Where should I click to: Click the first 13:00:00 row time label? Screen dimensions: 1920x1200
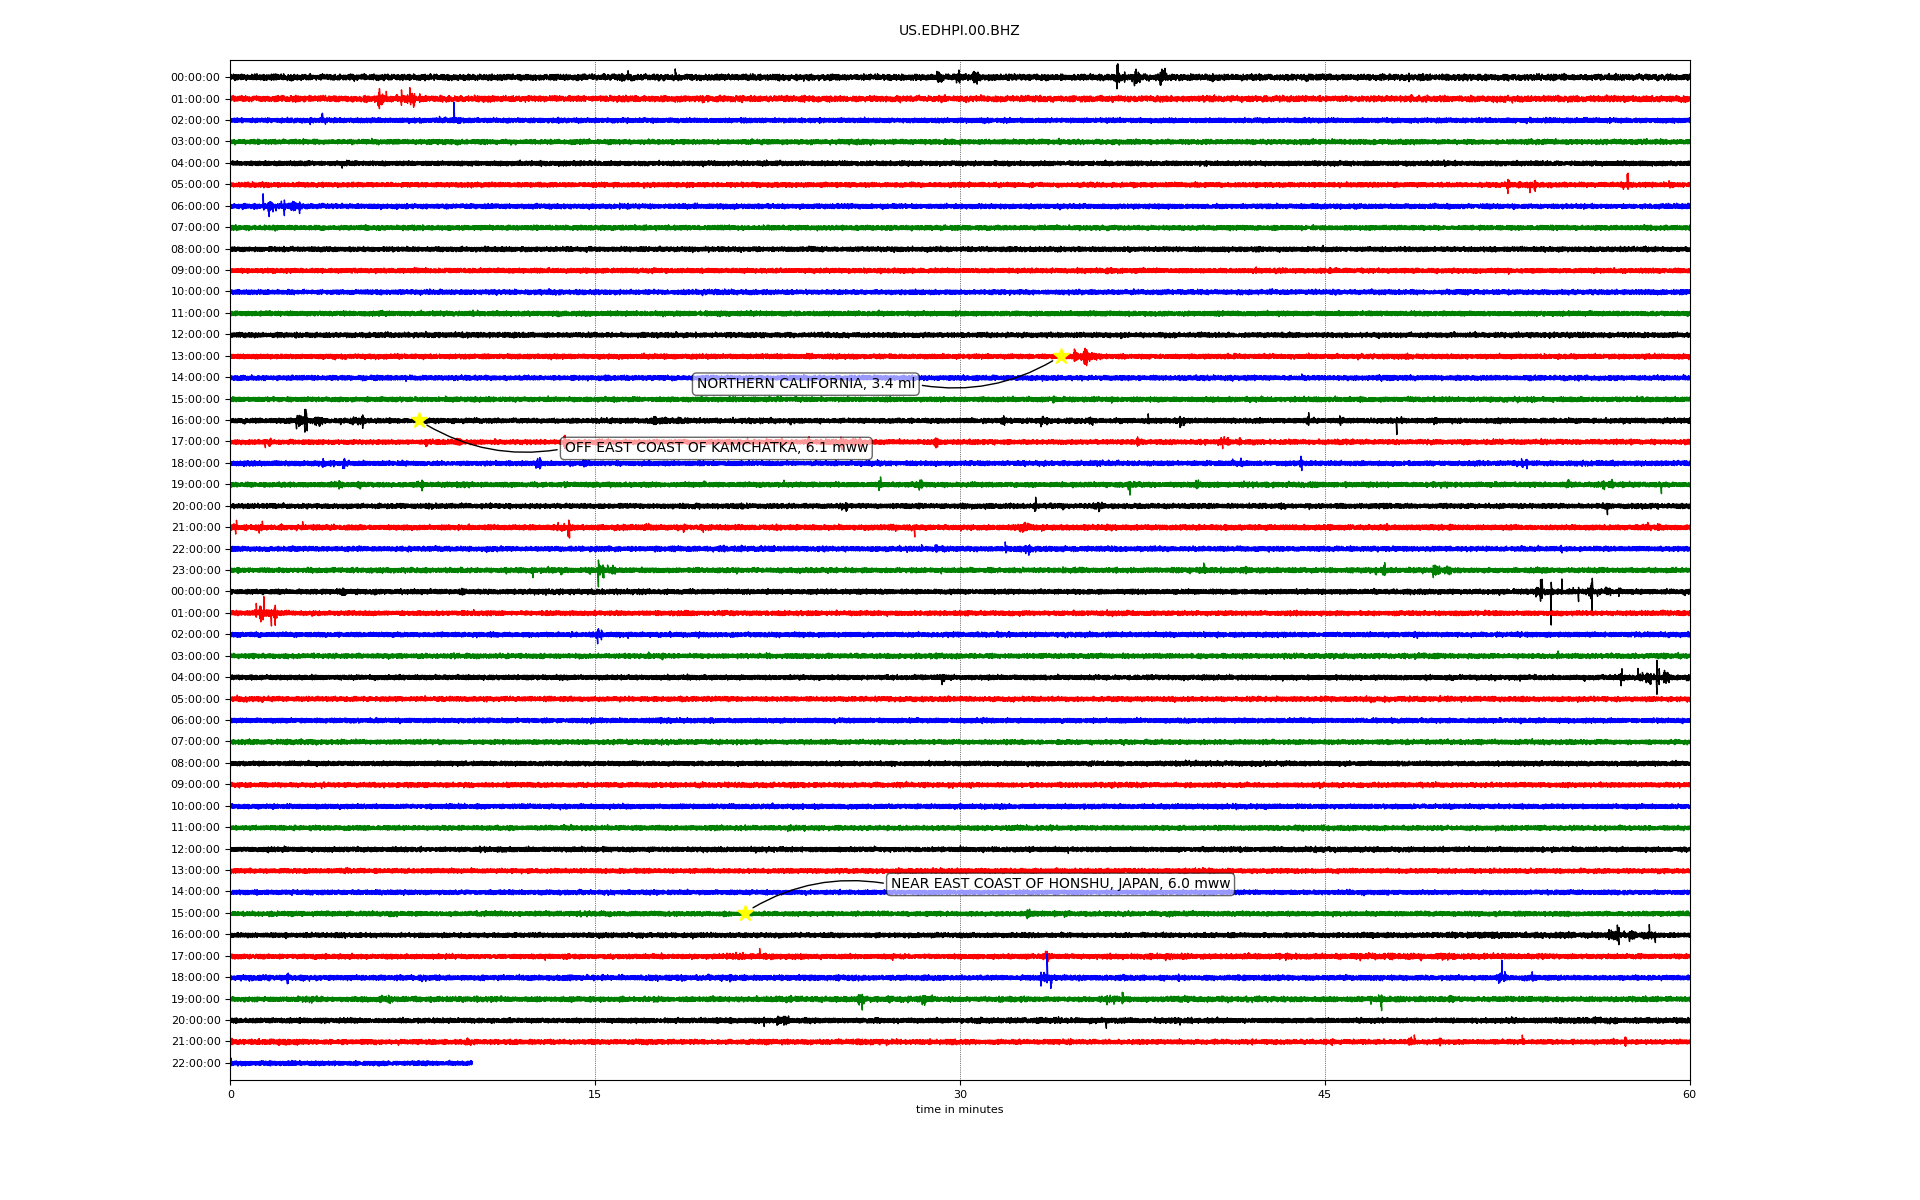195,357
